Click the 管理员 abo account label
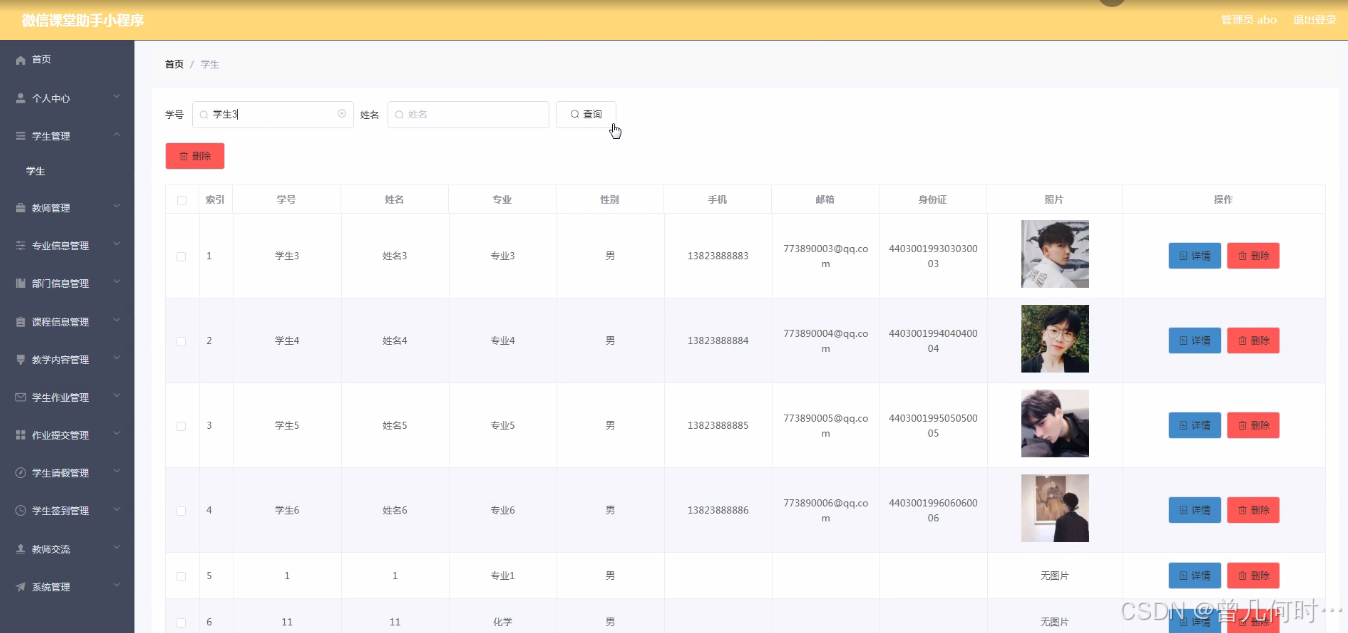This screenshot has height=633, width=1348. [1249, 20]
